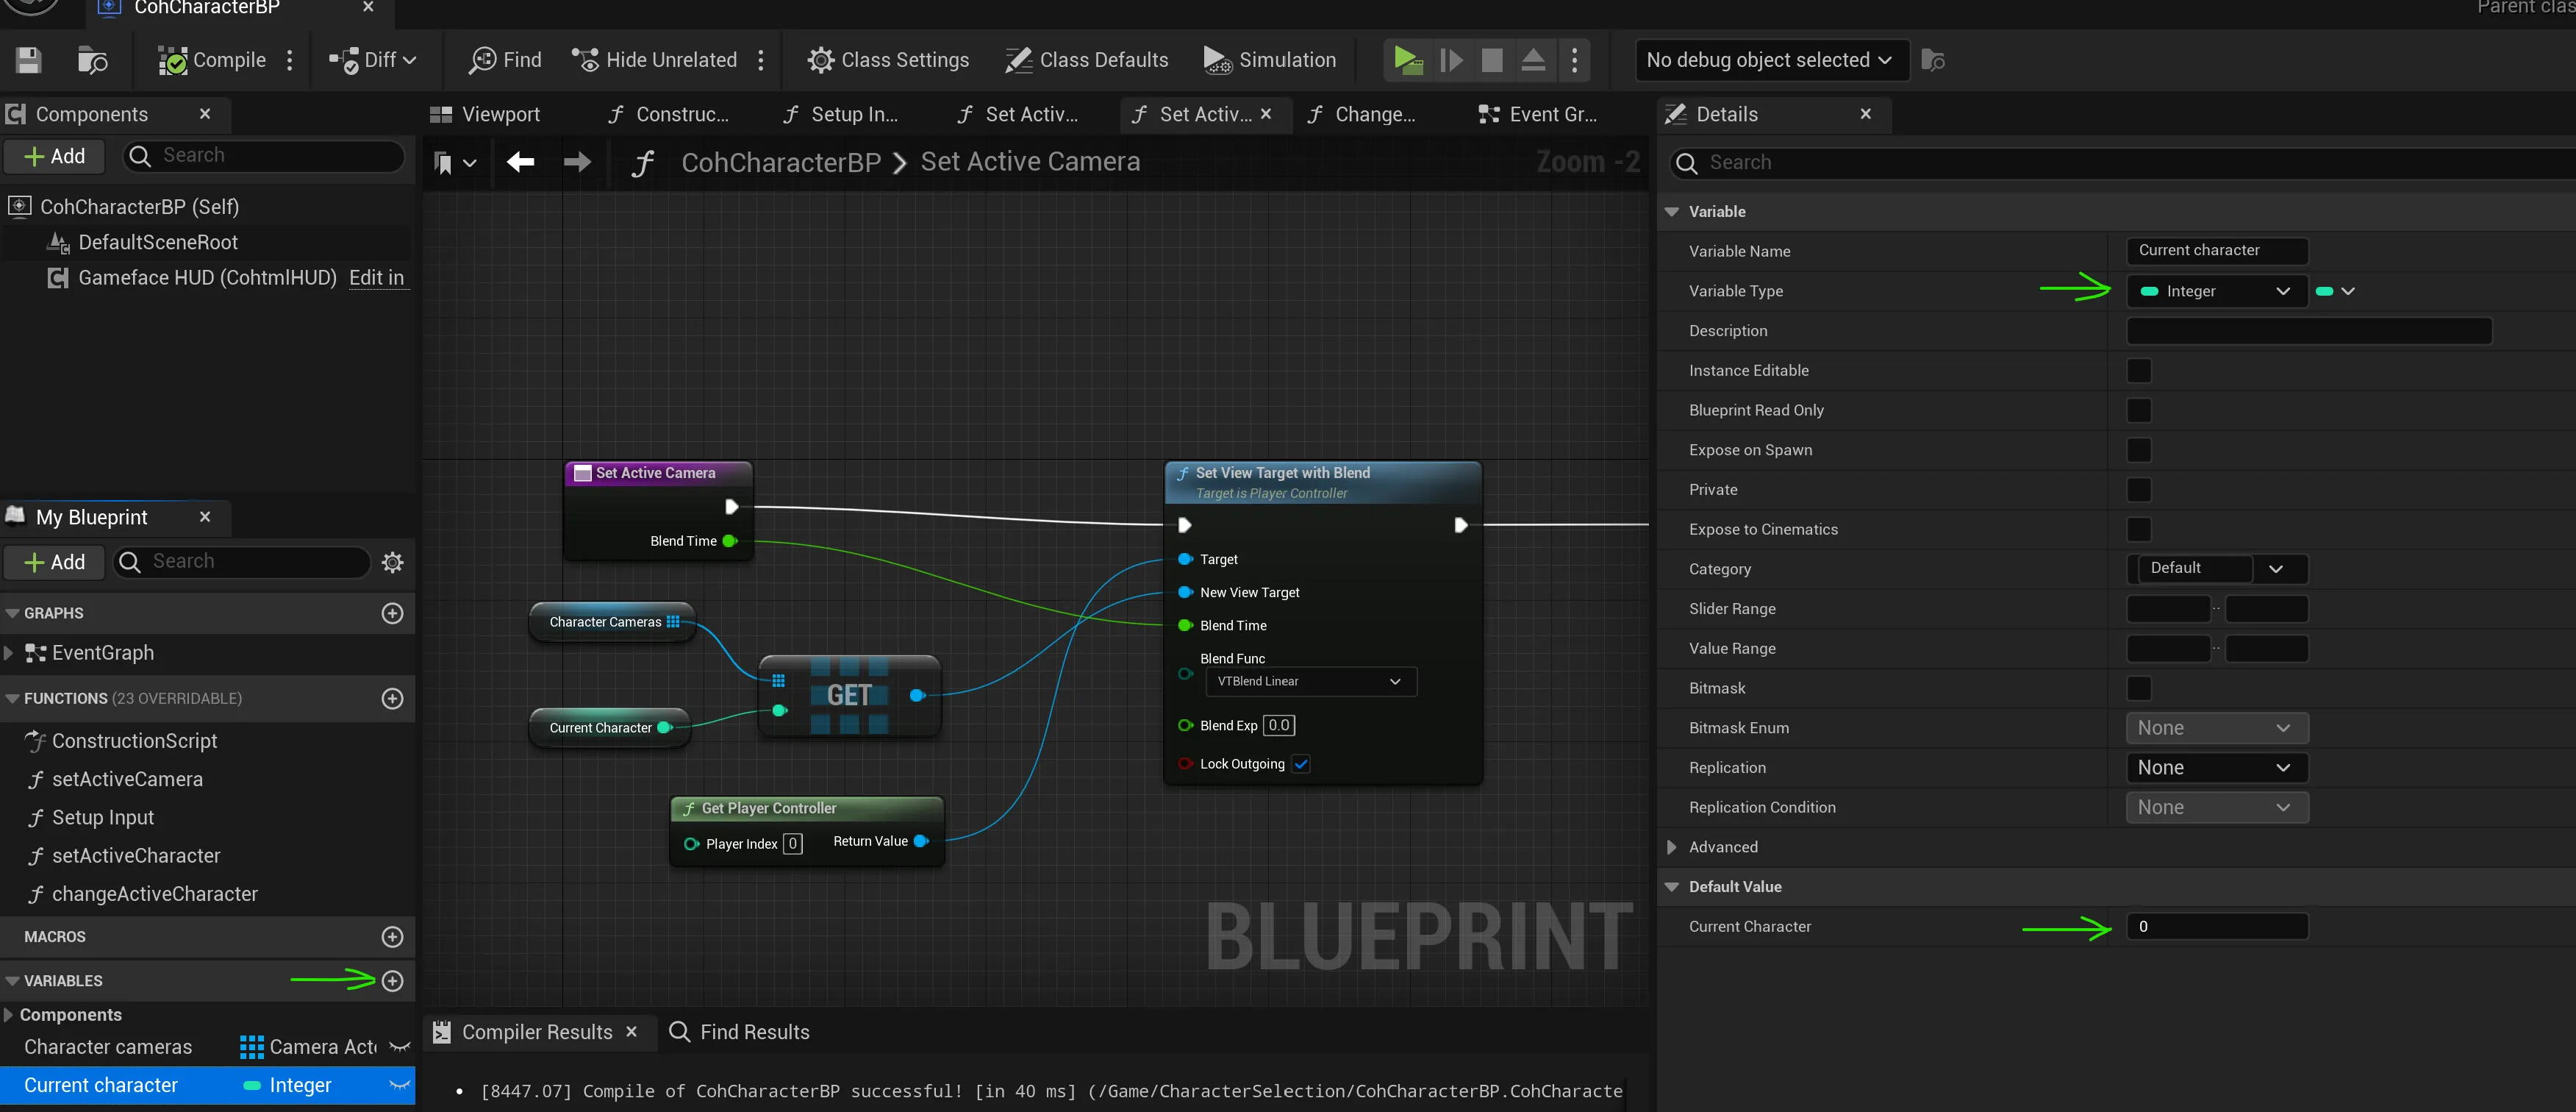Click the Find toolbar button
The height and width of the screenshot is (1112, 2576).
tap(506, 60)
